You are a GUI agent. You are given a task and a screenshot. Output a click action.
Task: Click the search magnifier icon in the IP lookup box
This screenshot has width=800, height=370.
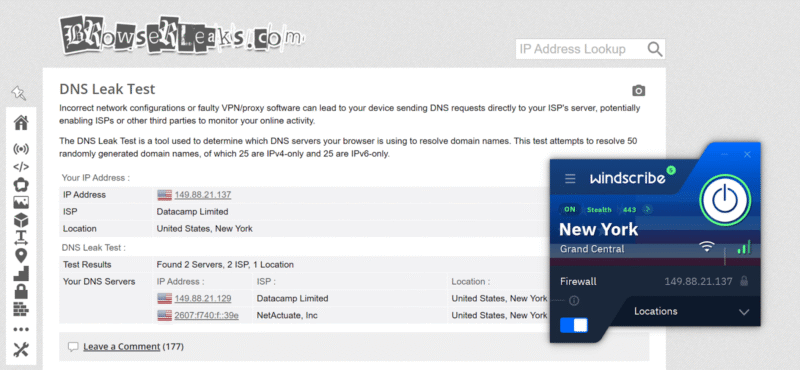point(655,49)
